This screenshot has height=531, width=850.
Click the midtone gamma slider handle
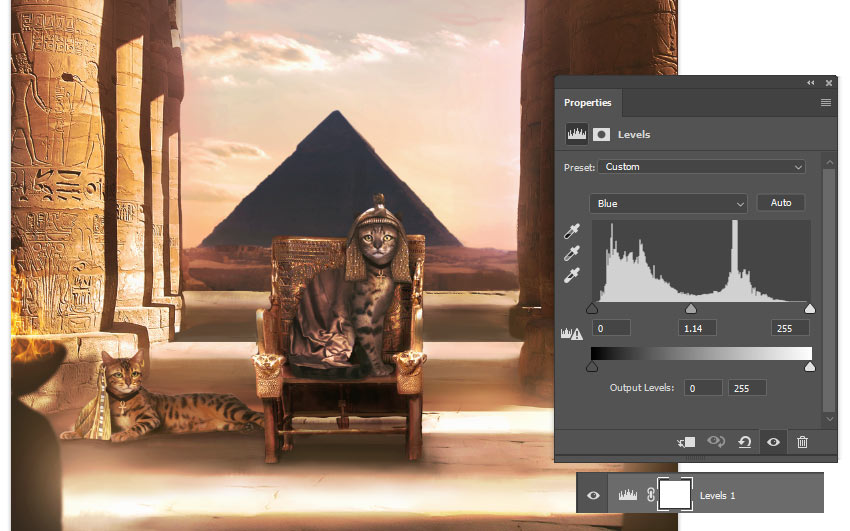click(x=691, y=308)
